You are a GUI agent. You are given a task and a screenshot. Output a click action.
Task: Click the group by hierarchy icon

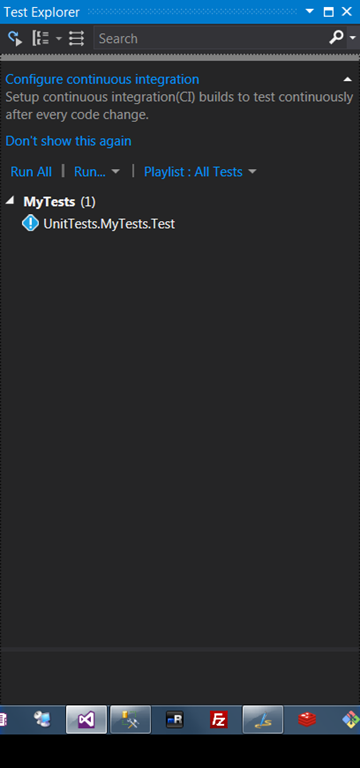(x=41, y=38)
